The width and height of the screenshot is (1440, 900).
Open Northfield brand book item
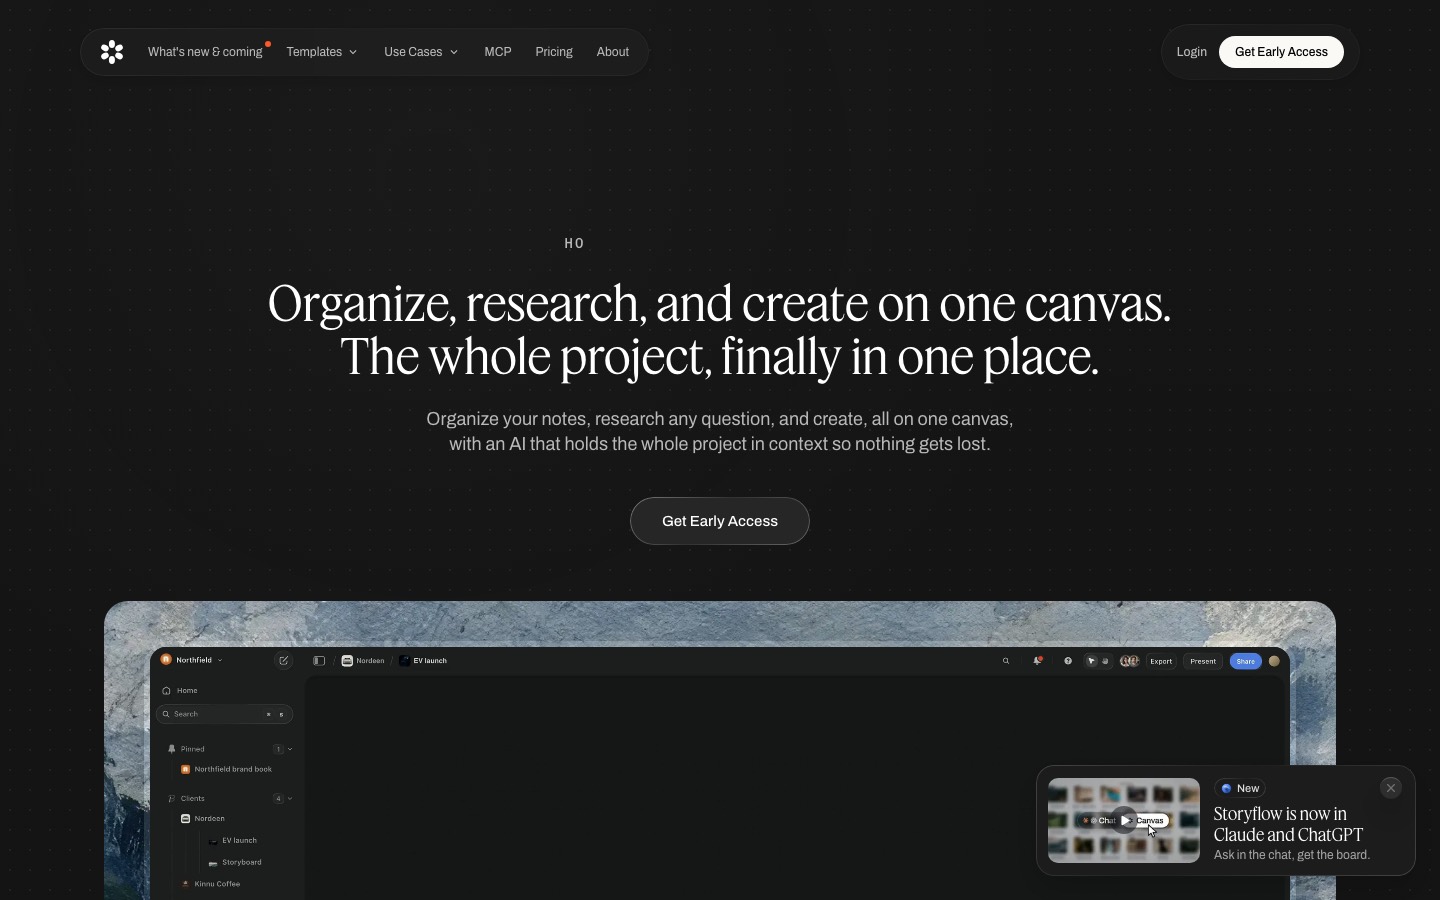tap(226, 770)
